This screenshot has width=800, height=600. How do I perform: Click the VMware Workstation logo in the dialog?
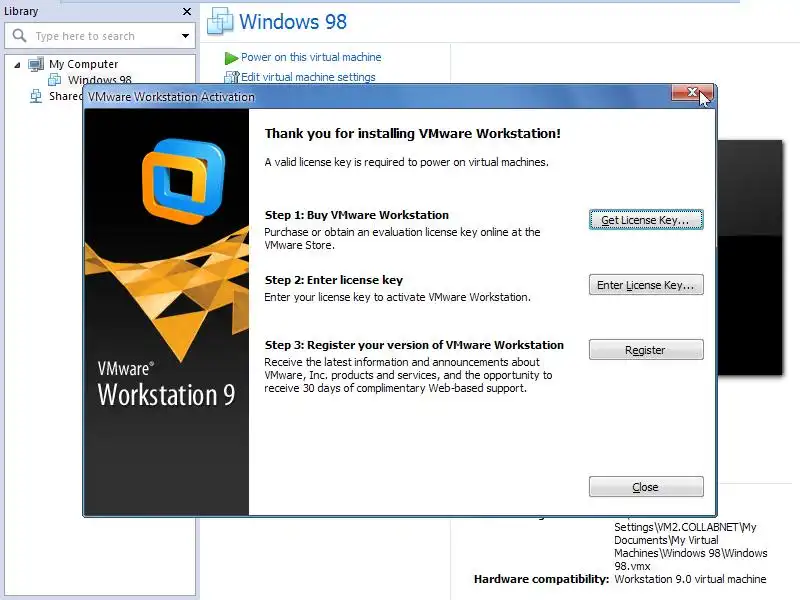[184, 182]
